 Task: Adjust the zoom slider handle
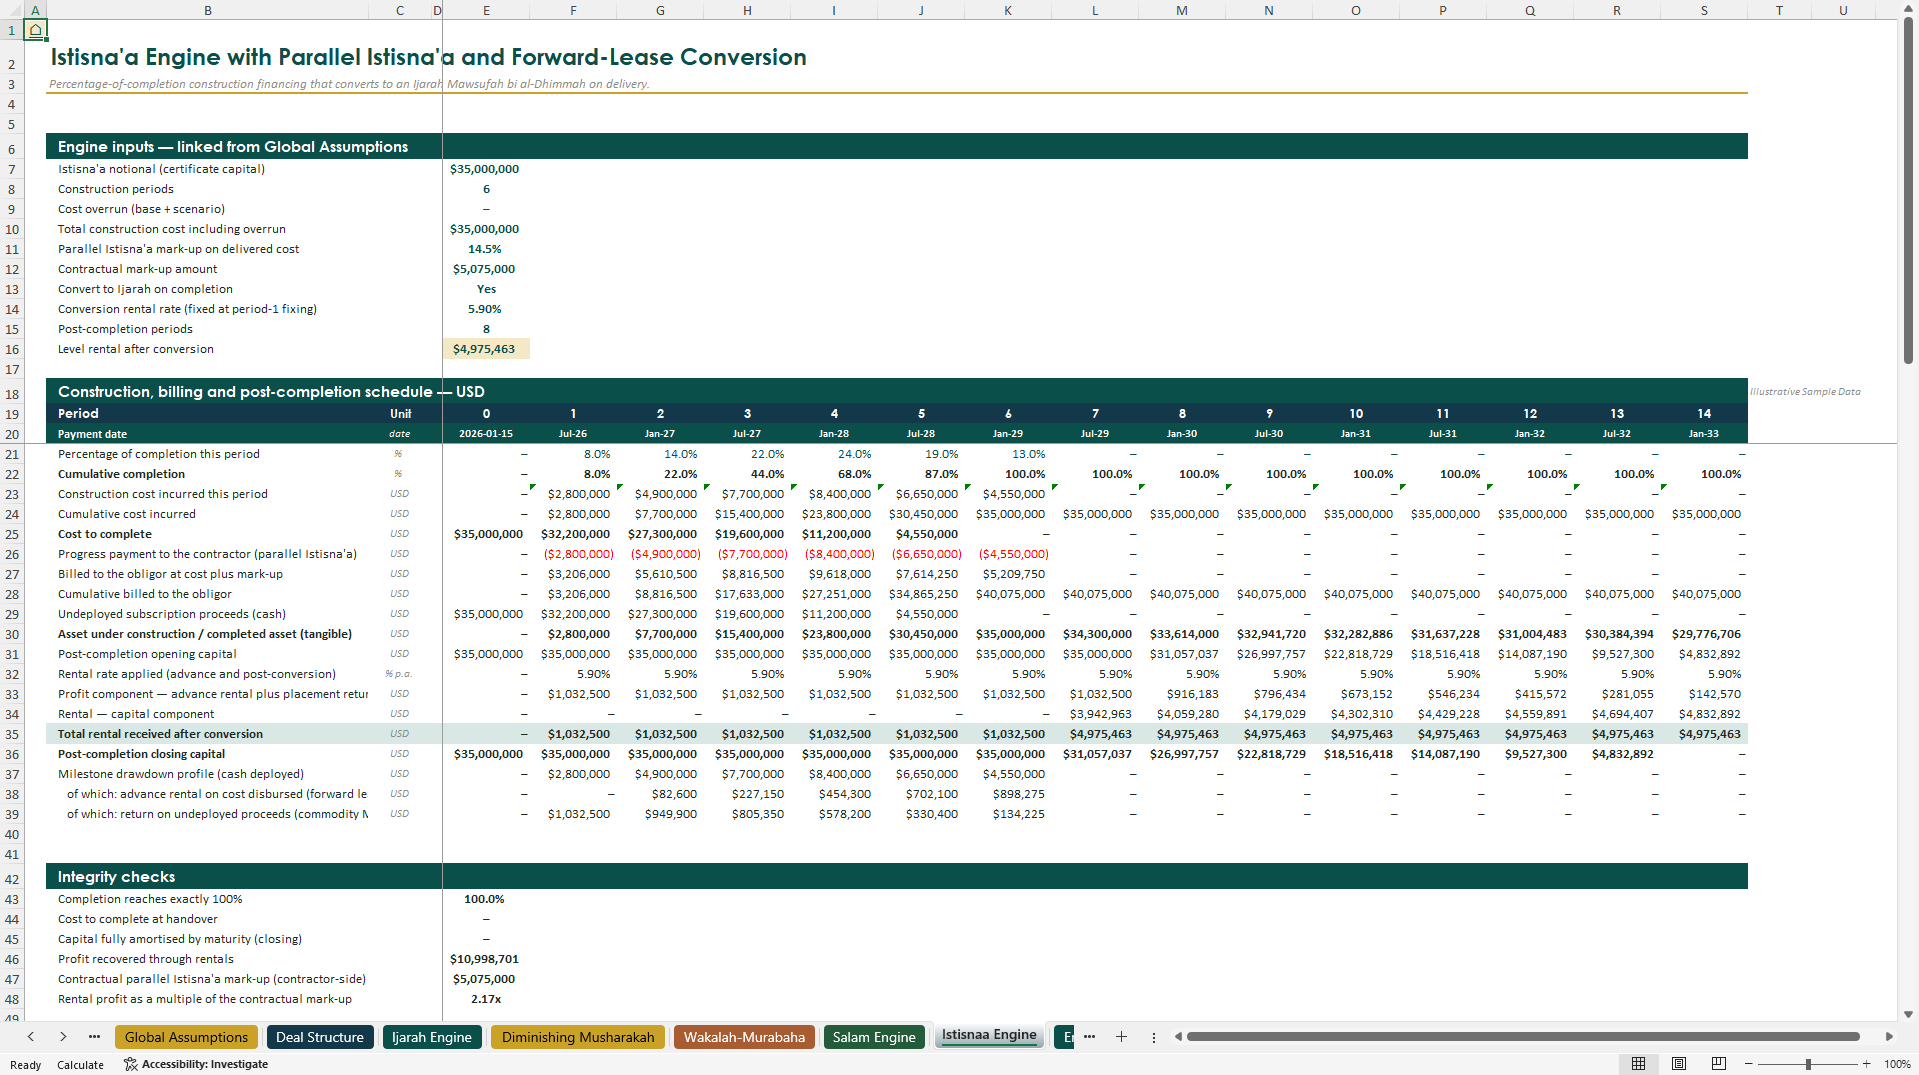coord(1808,1064)
